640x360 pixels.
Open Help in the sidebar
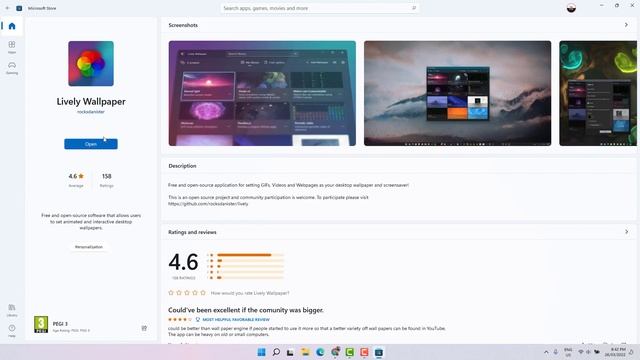(x=12, y=330)
